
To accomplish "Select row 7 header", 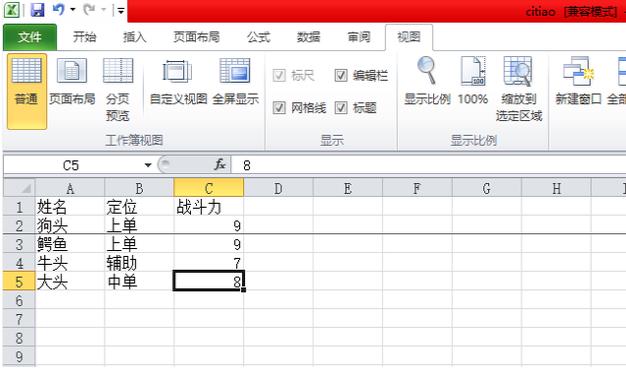I will click(19, 319).
